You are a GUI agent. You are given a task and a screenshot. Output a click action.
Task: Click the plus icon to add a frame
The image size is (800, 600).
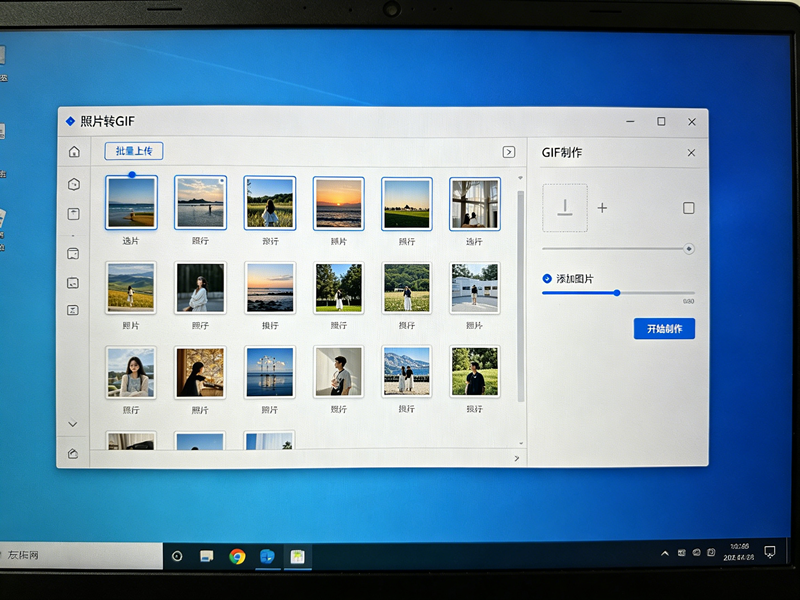pos(602,208)
